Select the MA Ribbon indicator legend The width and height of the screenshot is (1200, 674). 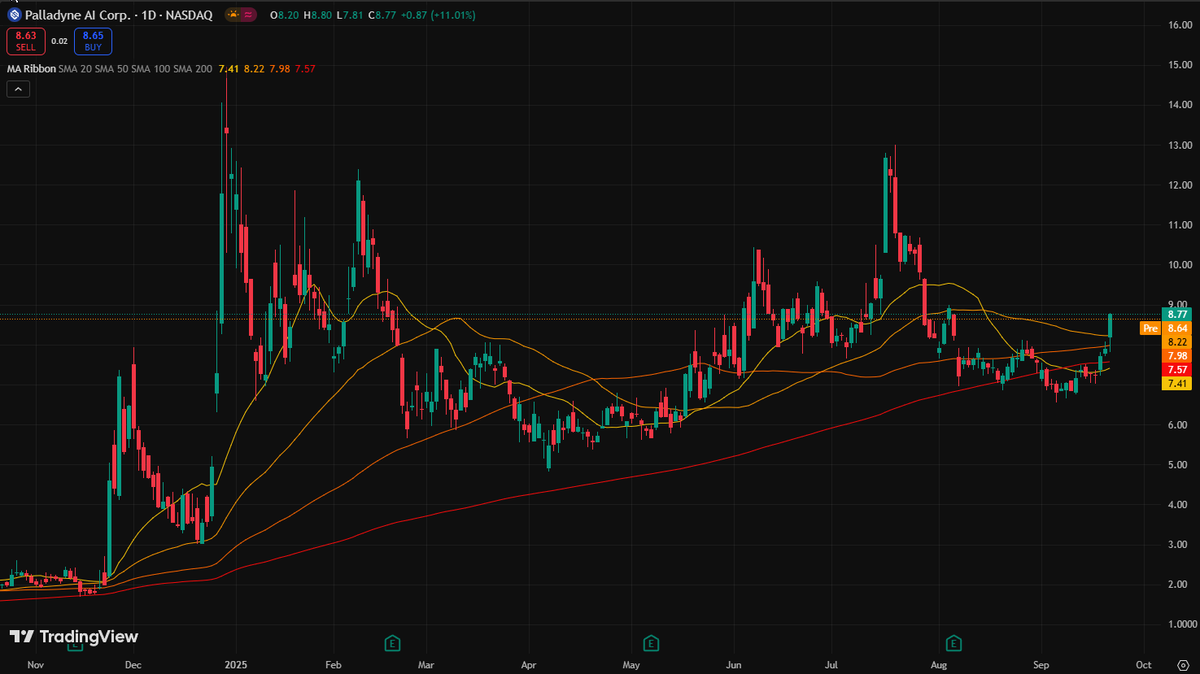29,69
